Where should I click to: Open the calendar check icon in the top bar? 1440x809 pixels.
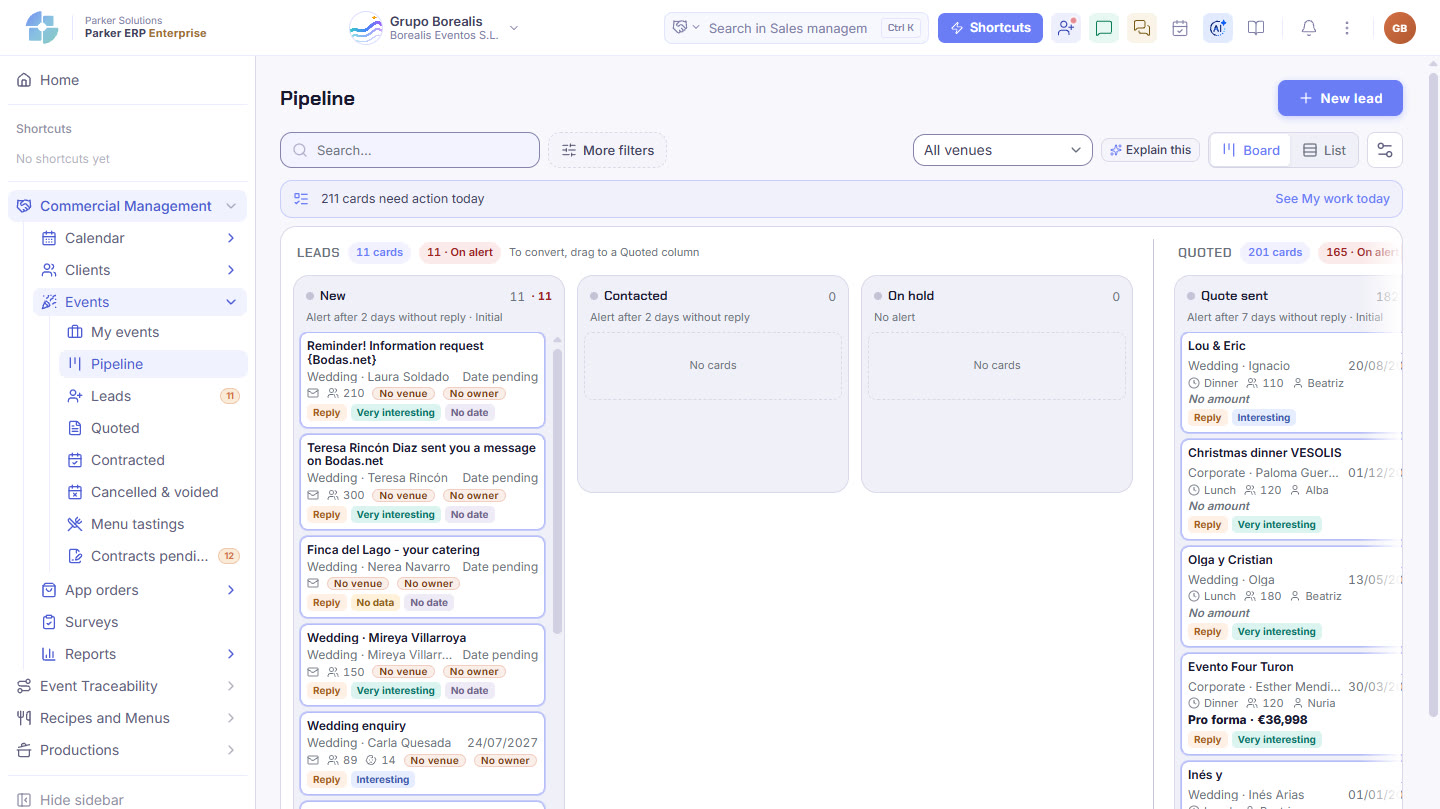coord(1180,28)
